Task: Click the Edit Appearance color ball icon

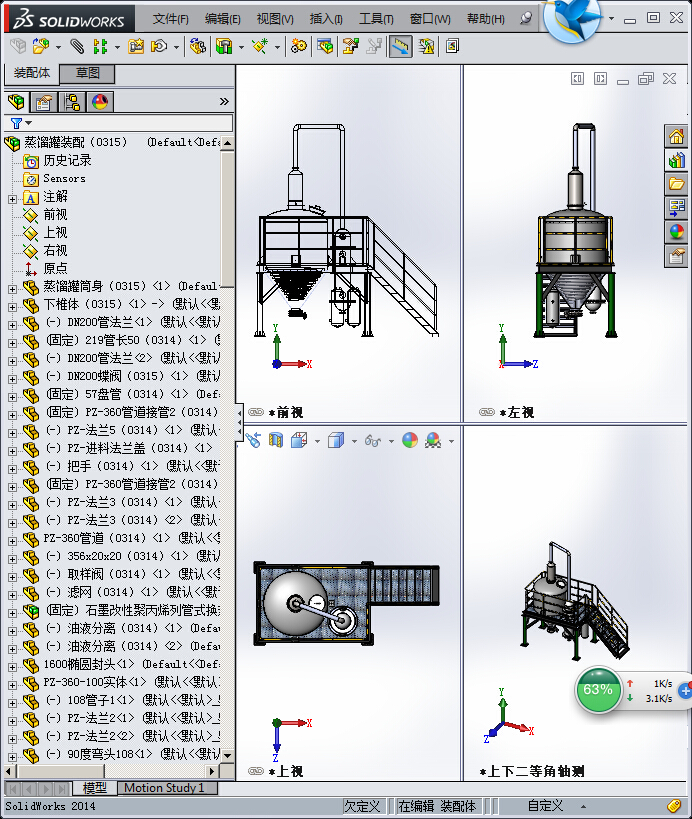Action: (410, 440)
